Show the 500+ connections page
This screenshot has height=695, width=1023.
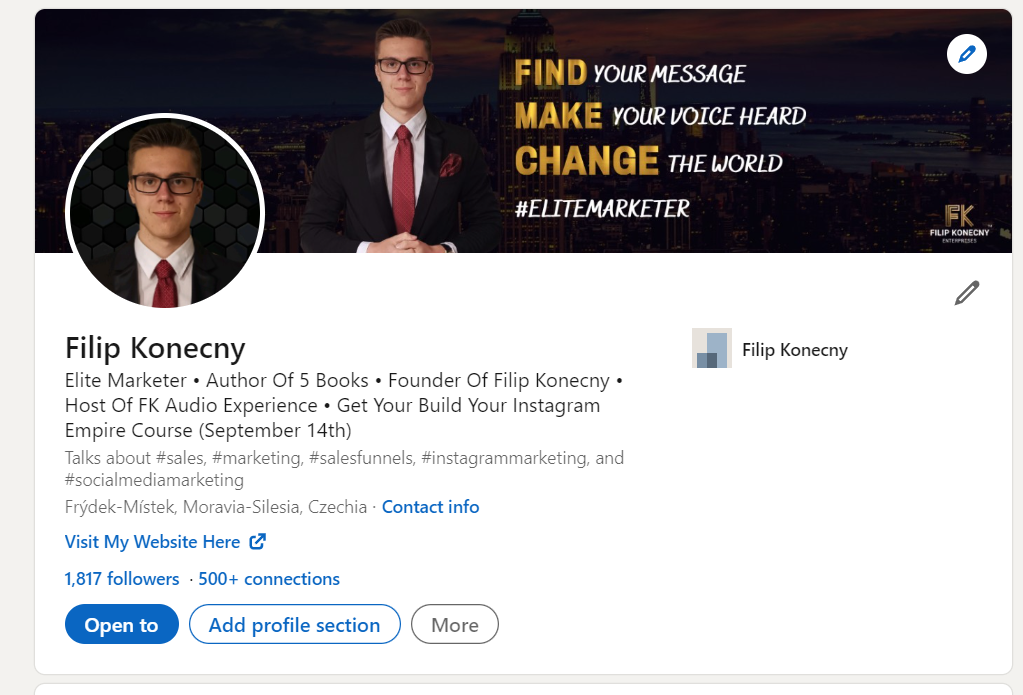pyautogui.click(x=268, y=578)
